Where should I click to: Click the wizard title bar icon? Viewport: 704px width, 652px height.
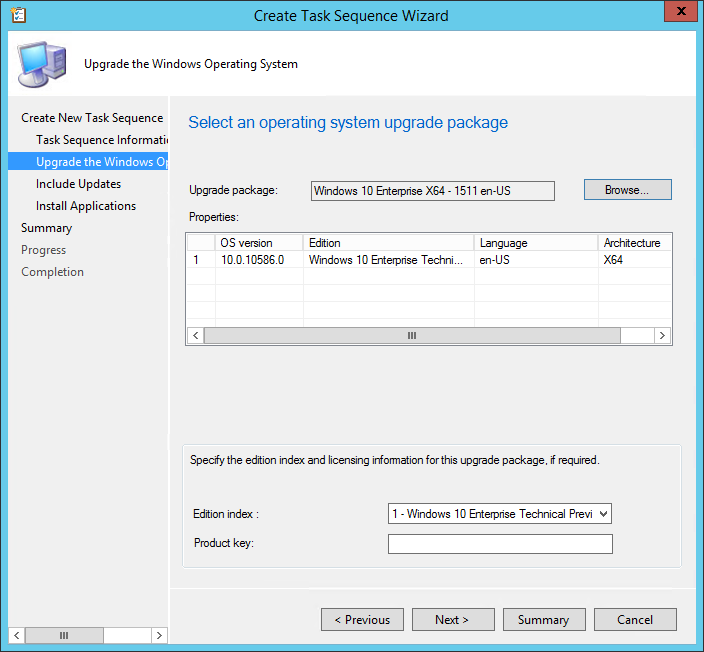(x=18, y=15)
